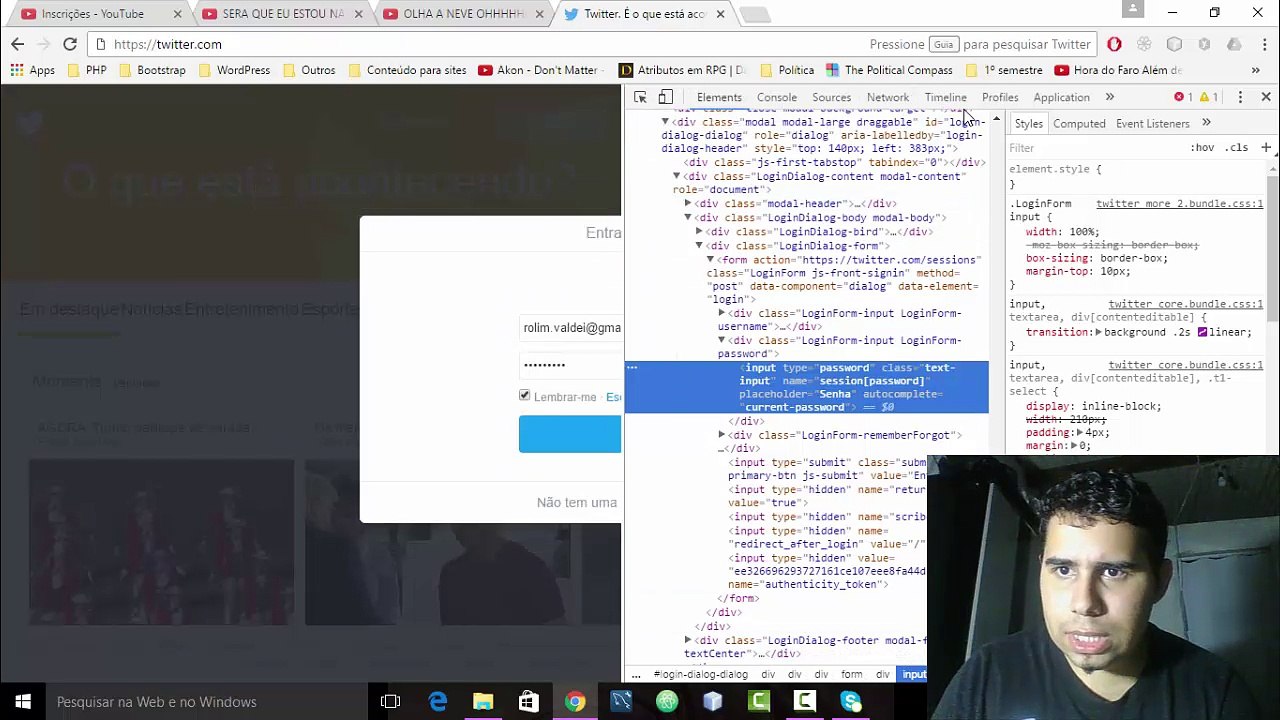Image resolution: width=1280 pixels, height=720 pixels.
Task: Select the Elements tab
Action: (719, 97)
